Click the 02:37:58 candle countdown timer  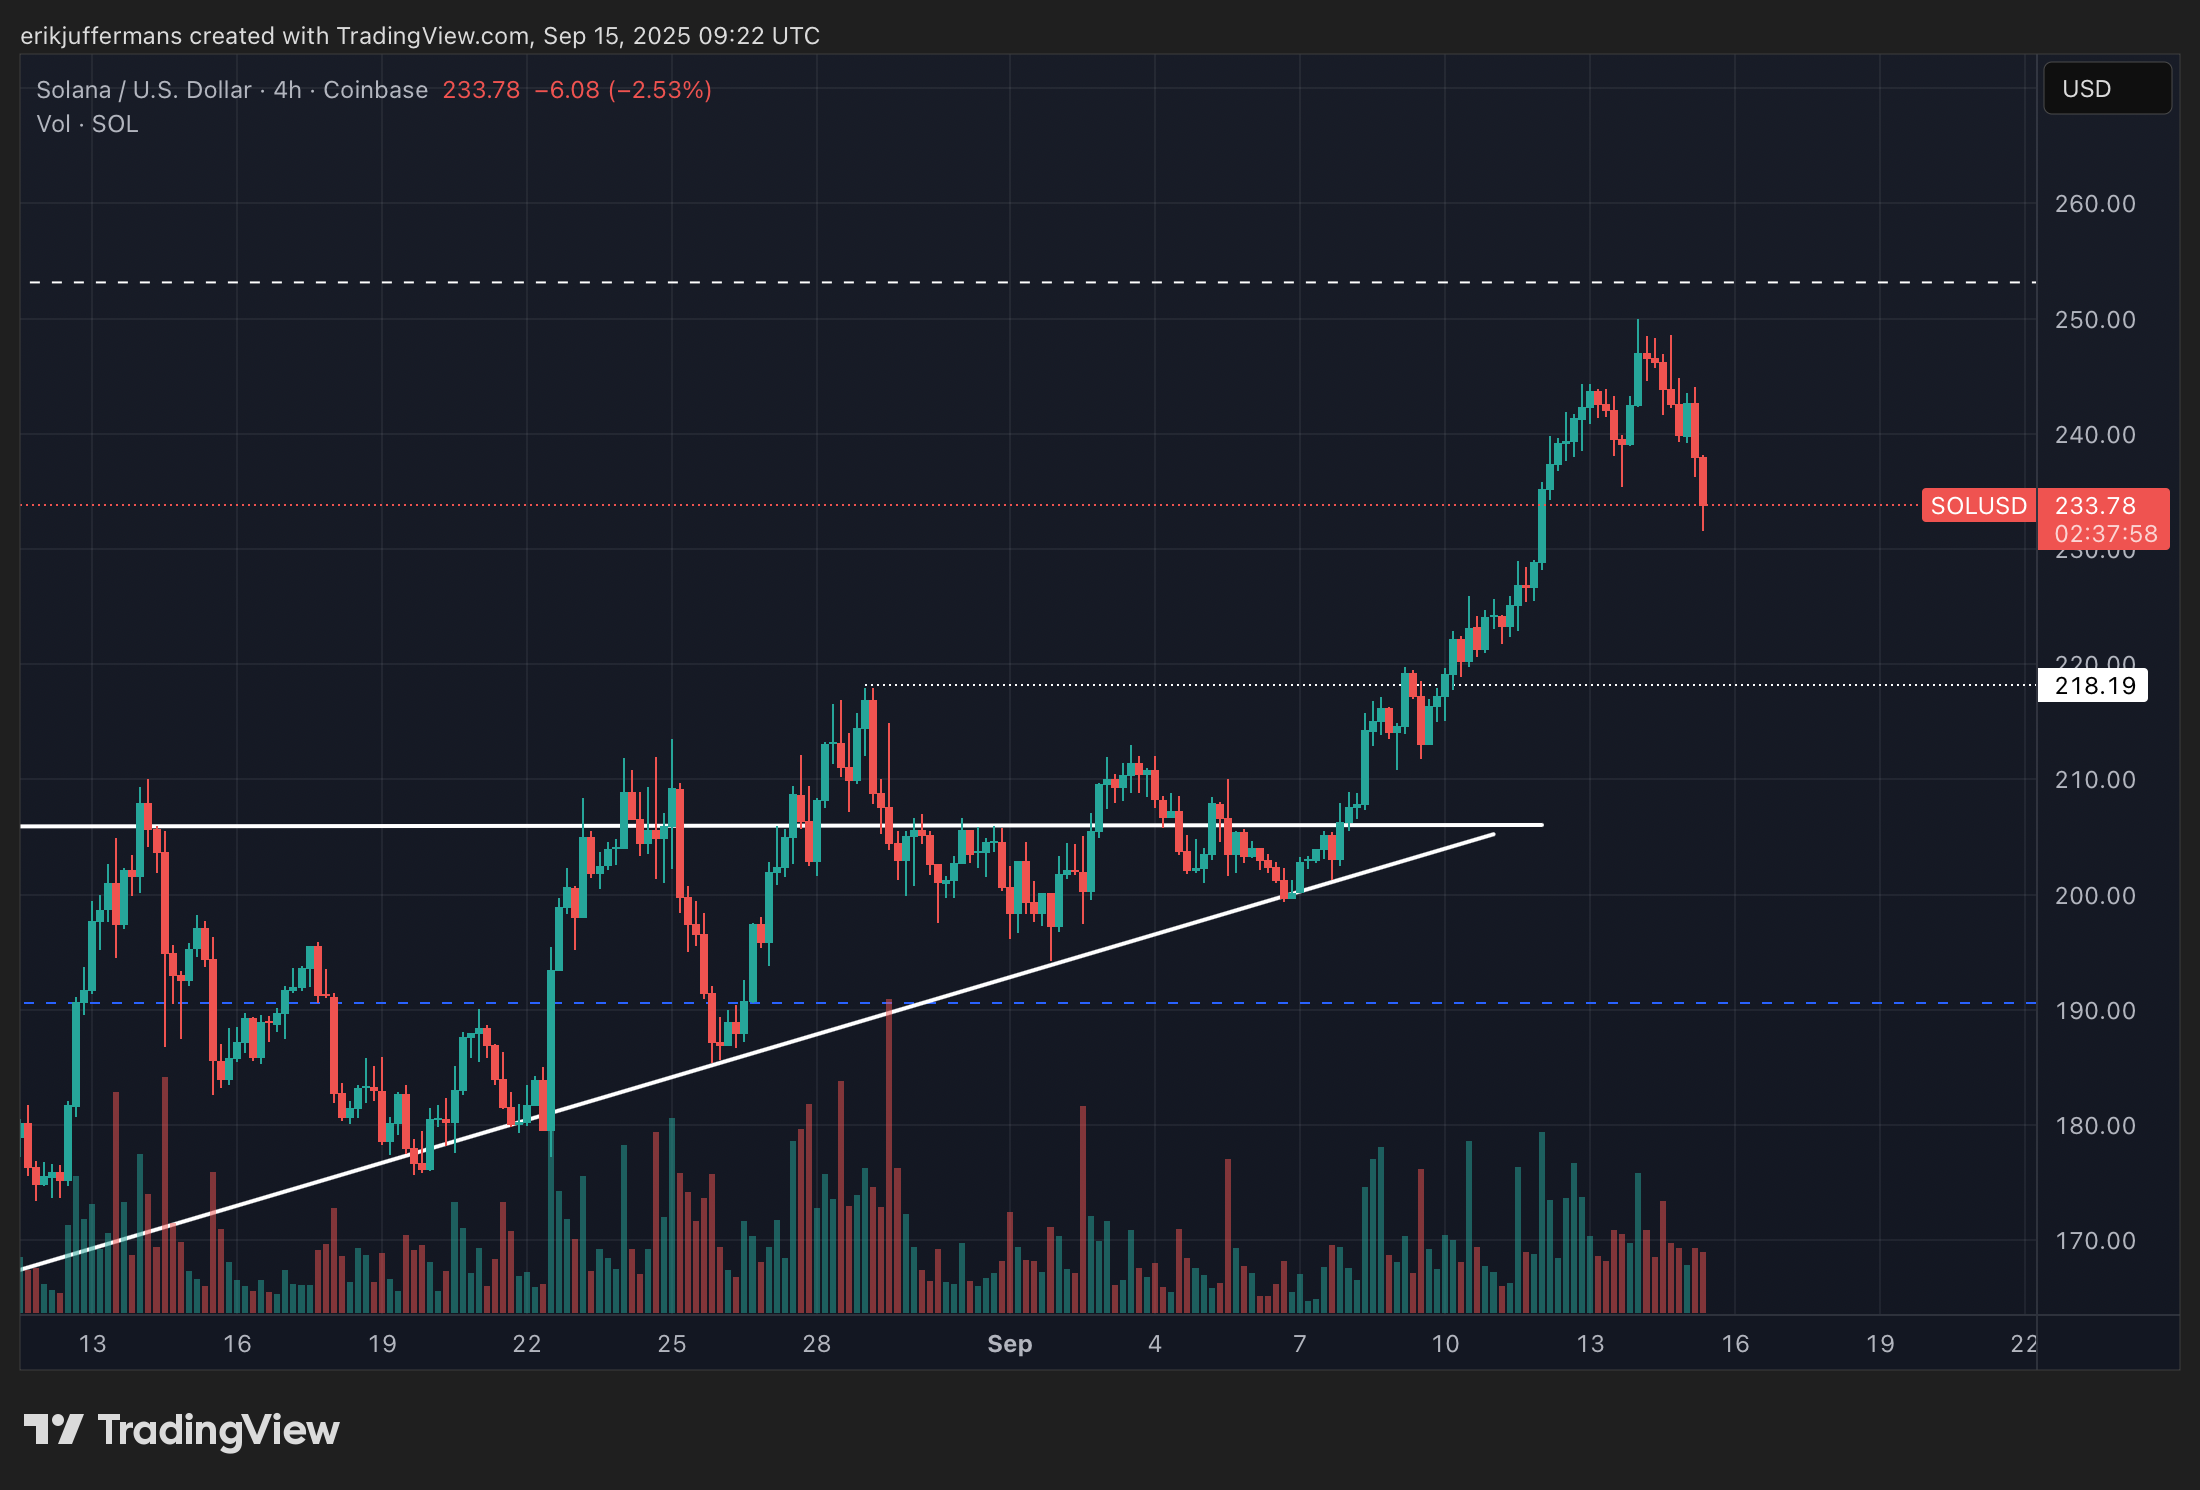coord(2105,534)
